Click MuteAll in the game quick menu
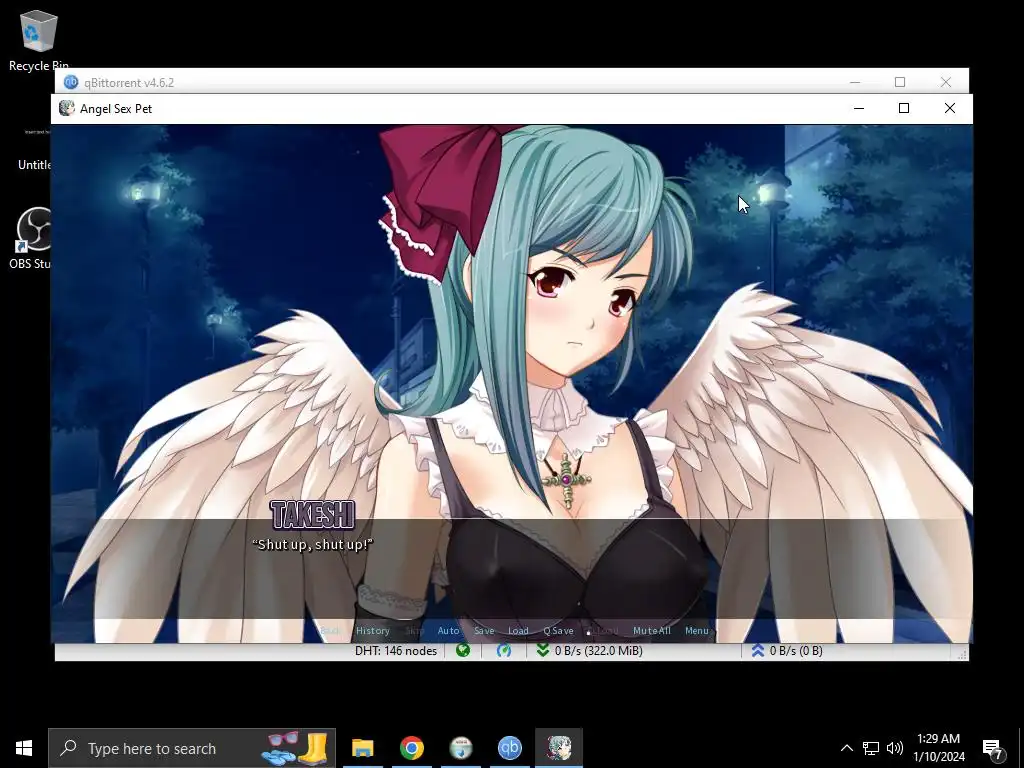Viewport: 1024px width, 768px height. [x=652, y=631]
